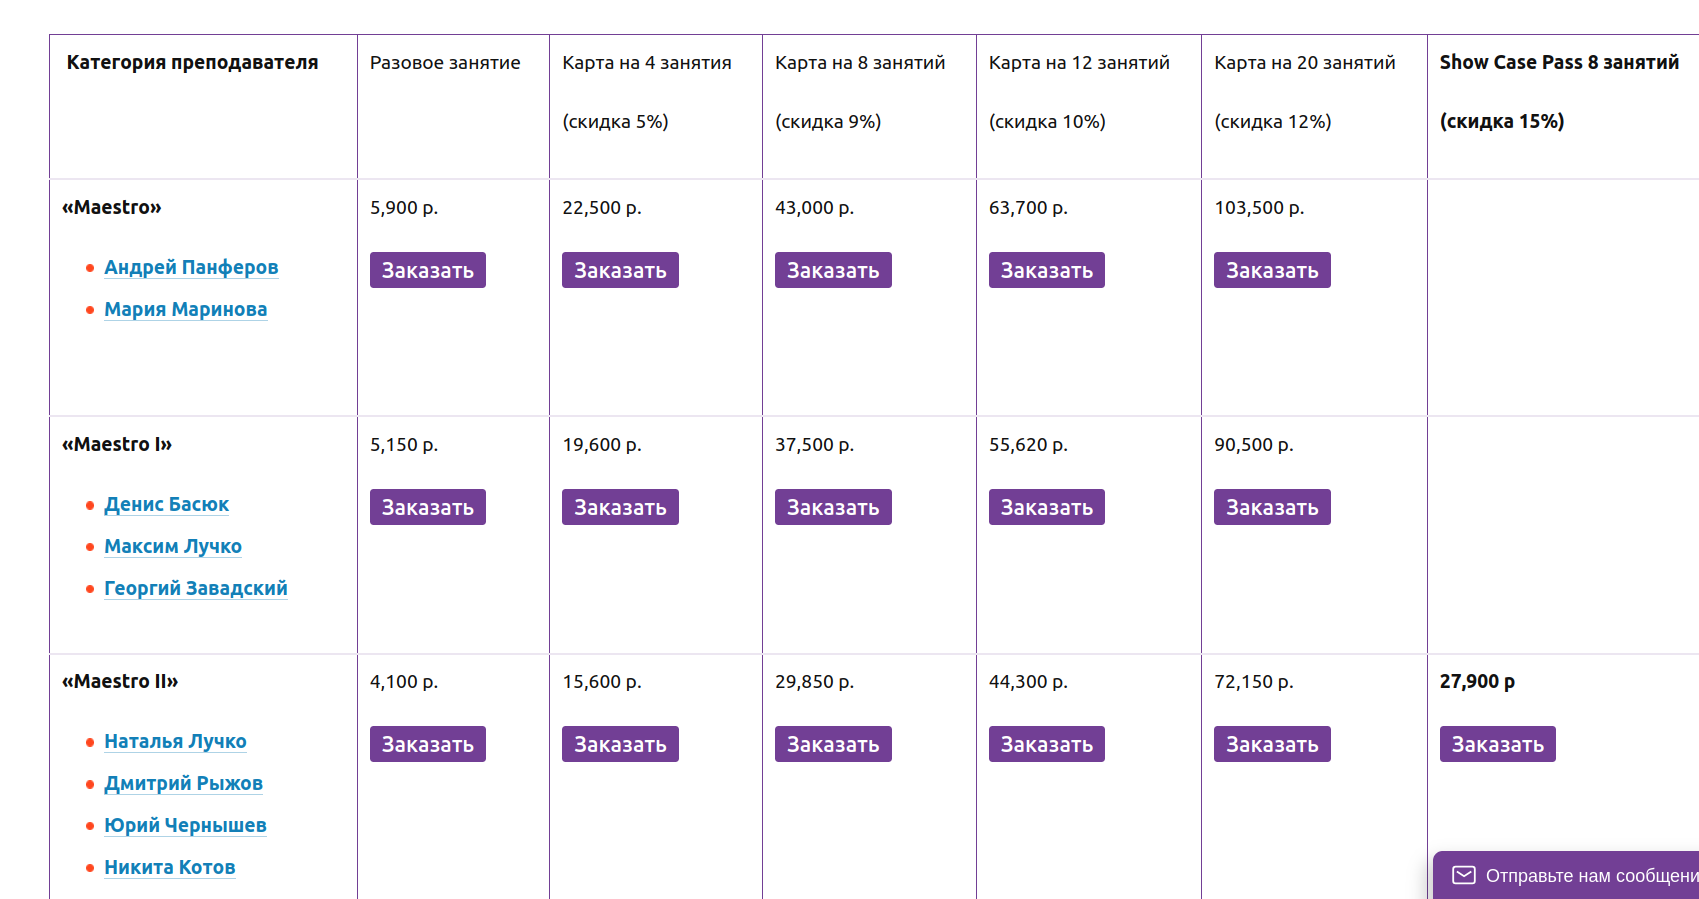Follow the Дмитрий Рыжов link
The width and height of the screenshot is (1699, 899).
click(183, 784)
